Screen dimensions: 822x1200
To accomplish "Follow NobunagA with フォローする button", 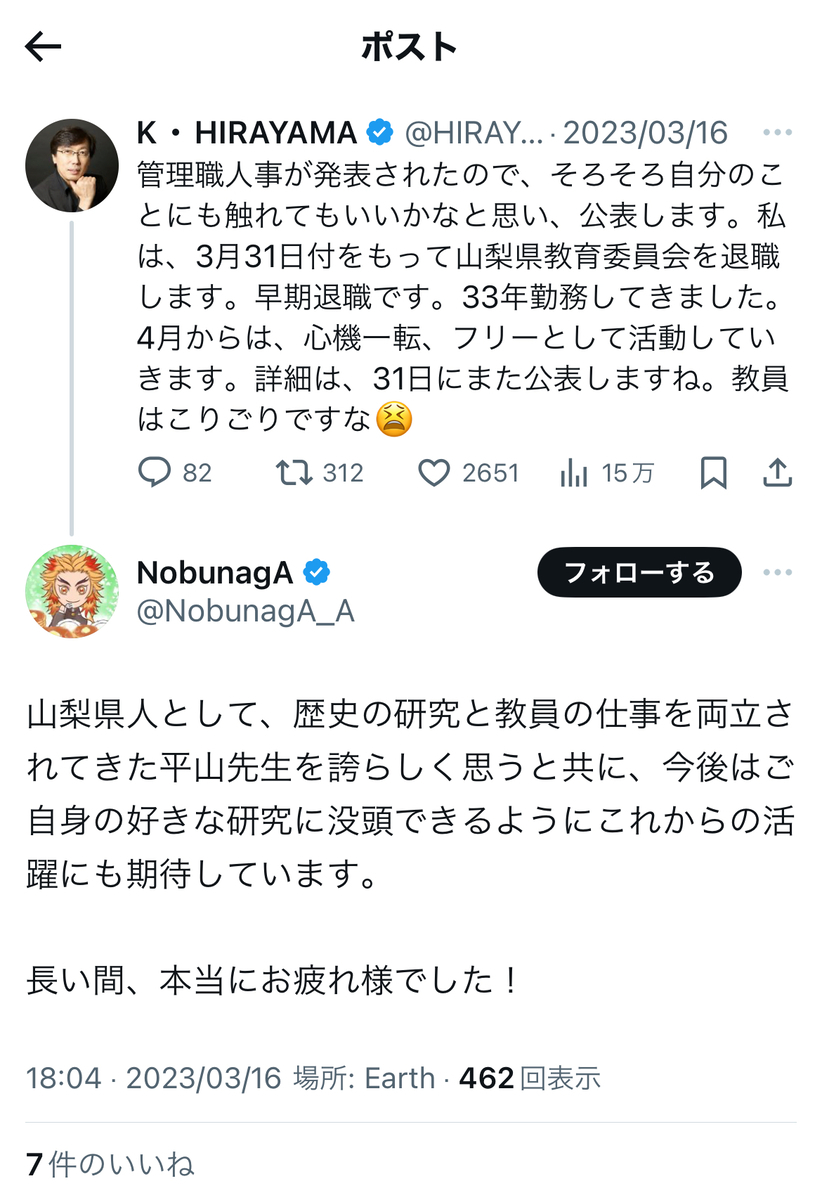I will point(639,573).
